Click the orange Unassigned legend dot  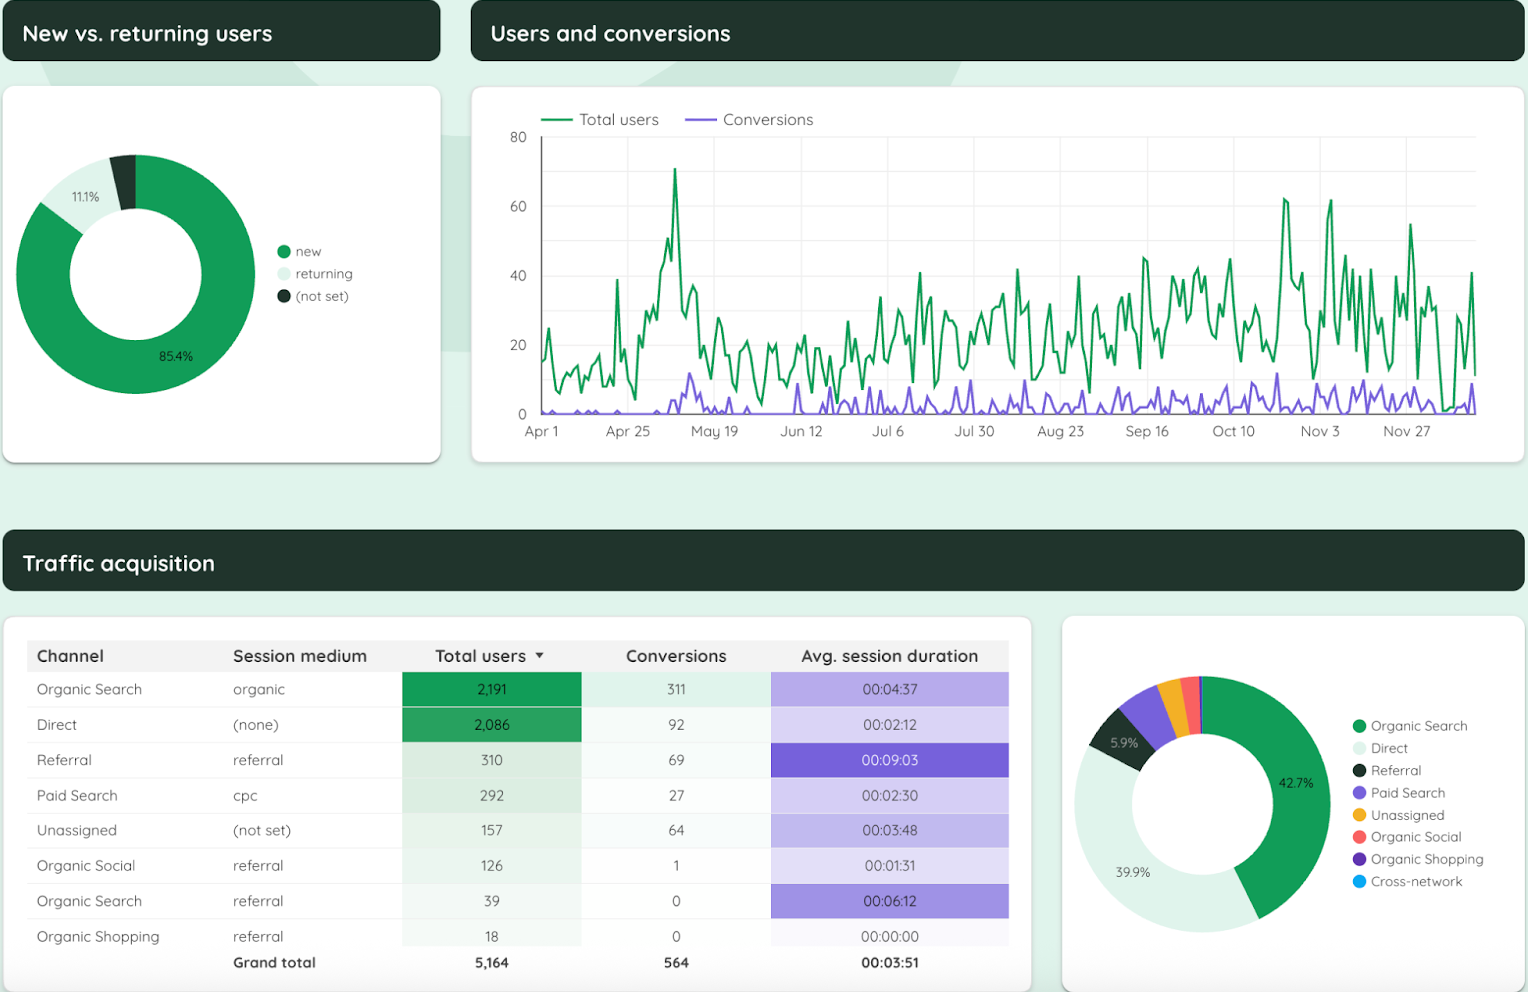1359,815
